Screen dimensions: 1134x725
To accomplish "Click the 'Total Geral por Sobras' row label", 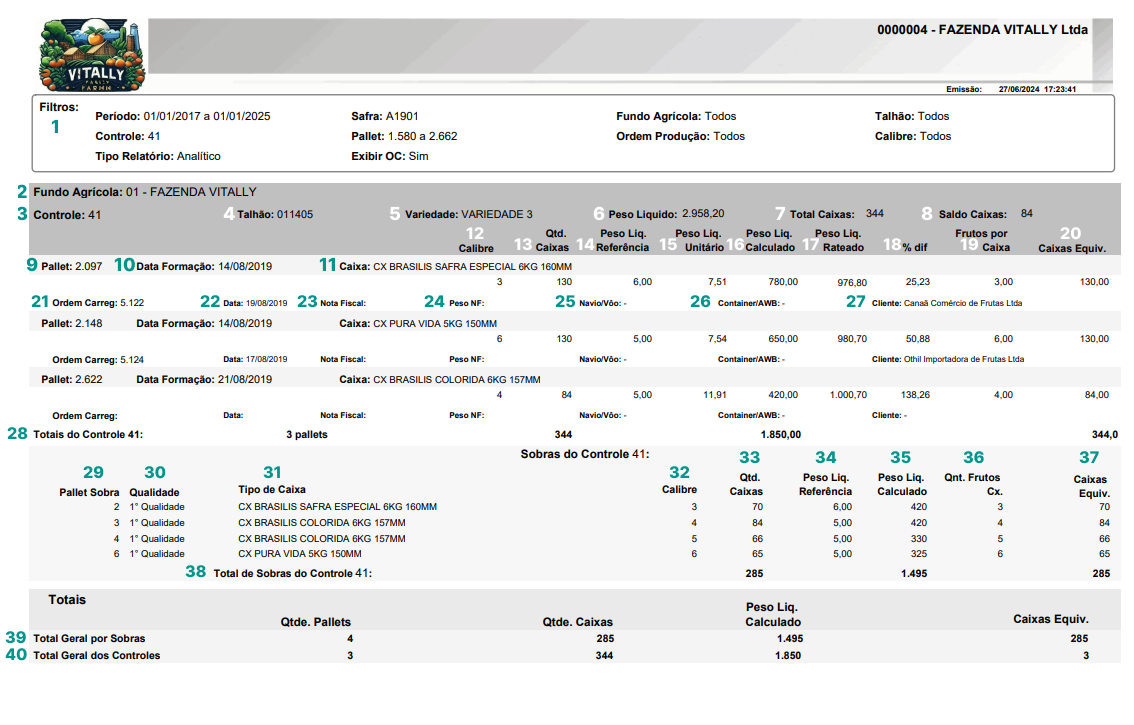I will 89,639.
